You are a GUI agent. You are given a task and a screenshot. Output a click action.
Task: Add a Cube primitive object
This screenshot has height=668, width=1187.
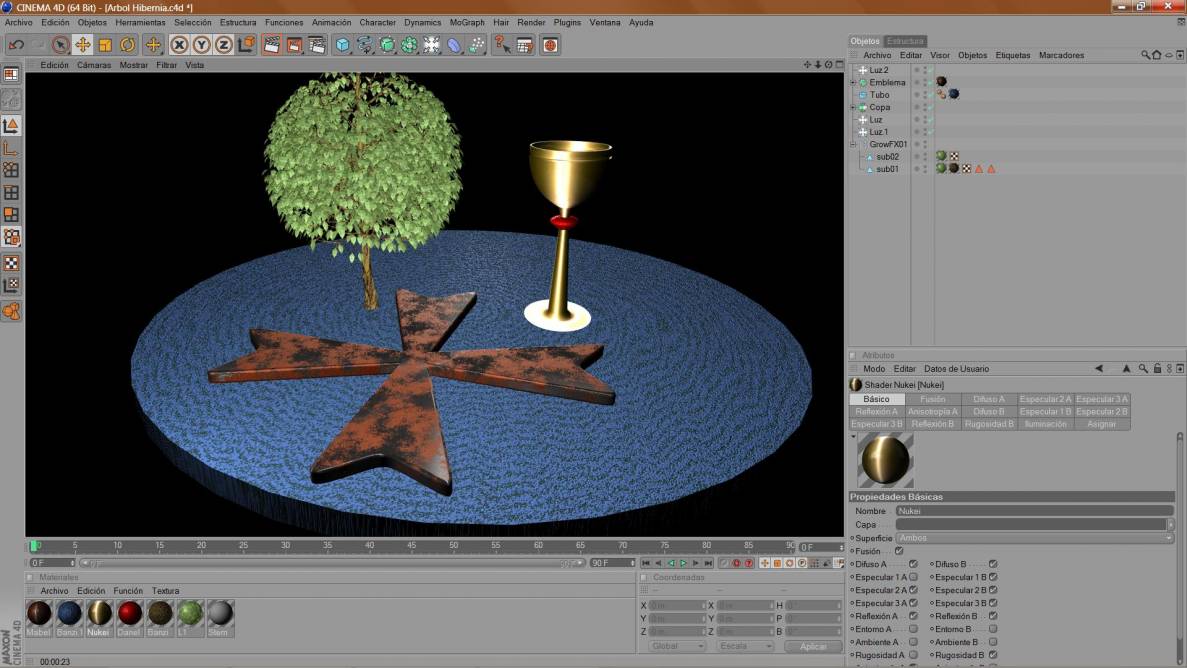(343, 45)
